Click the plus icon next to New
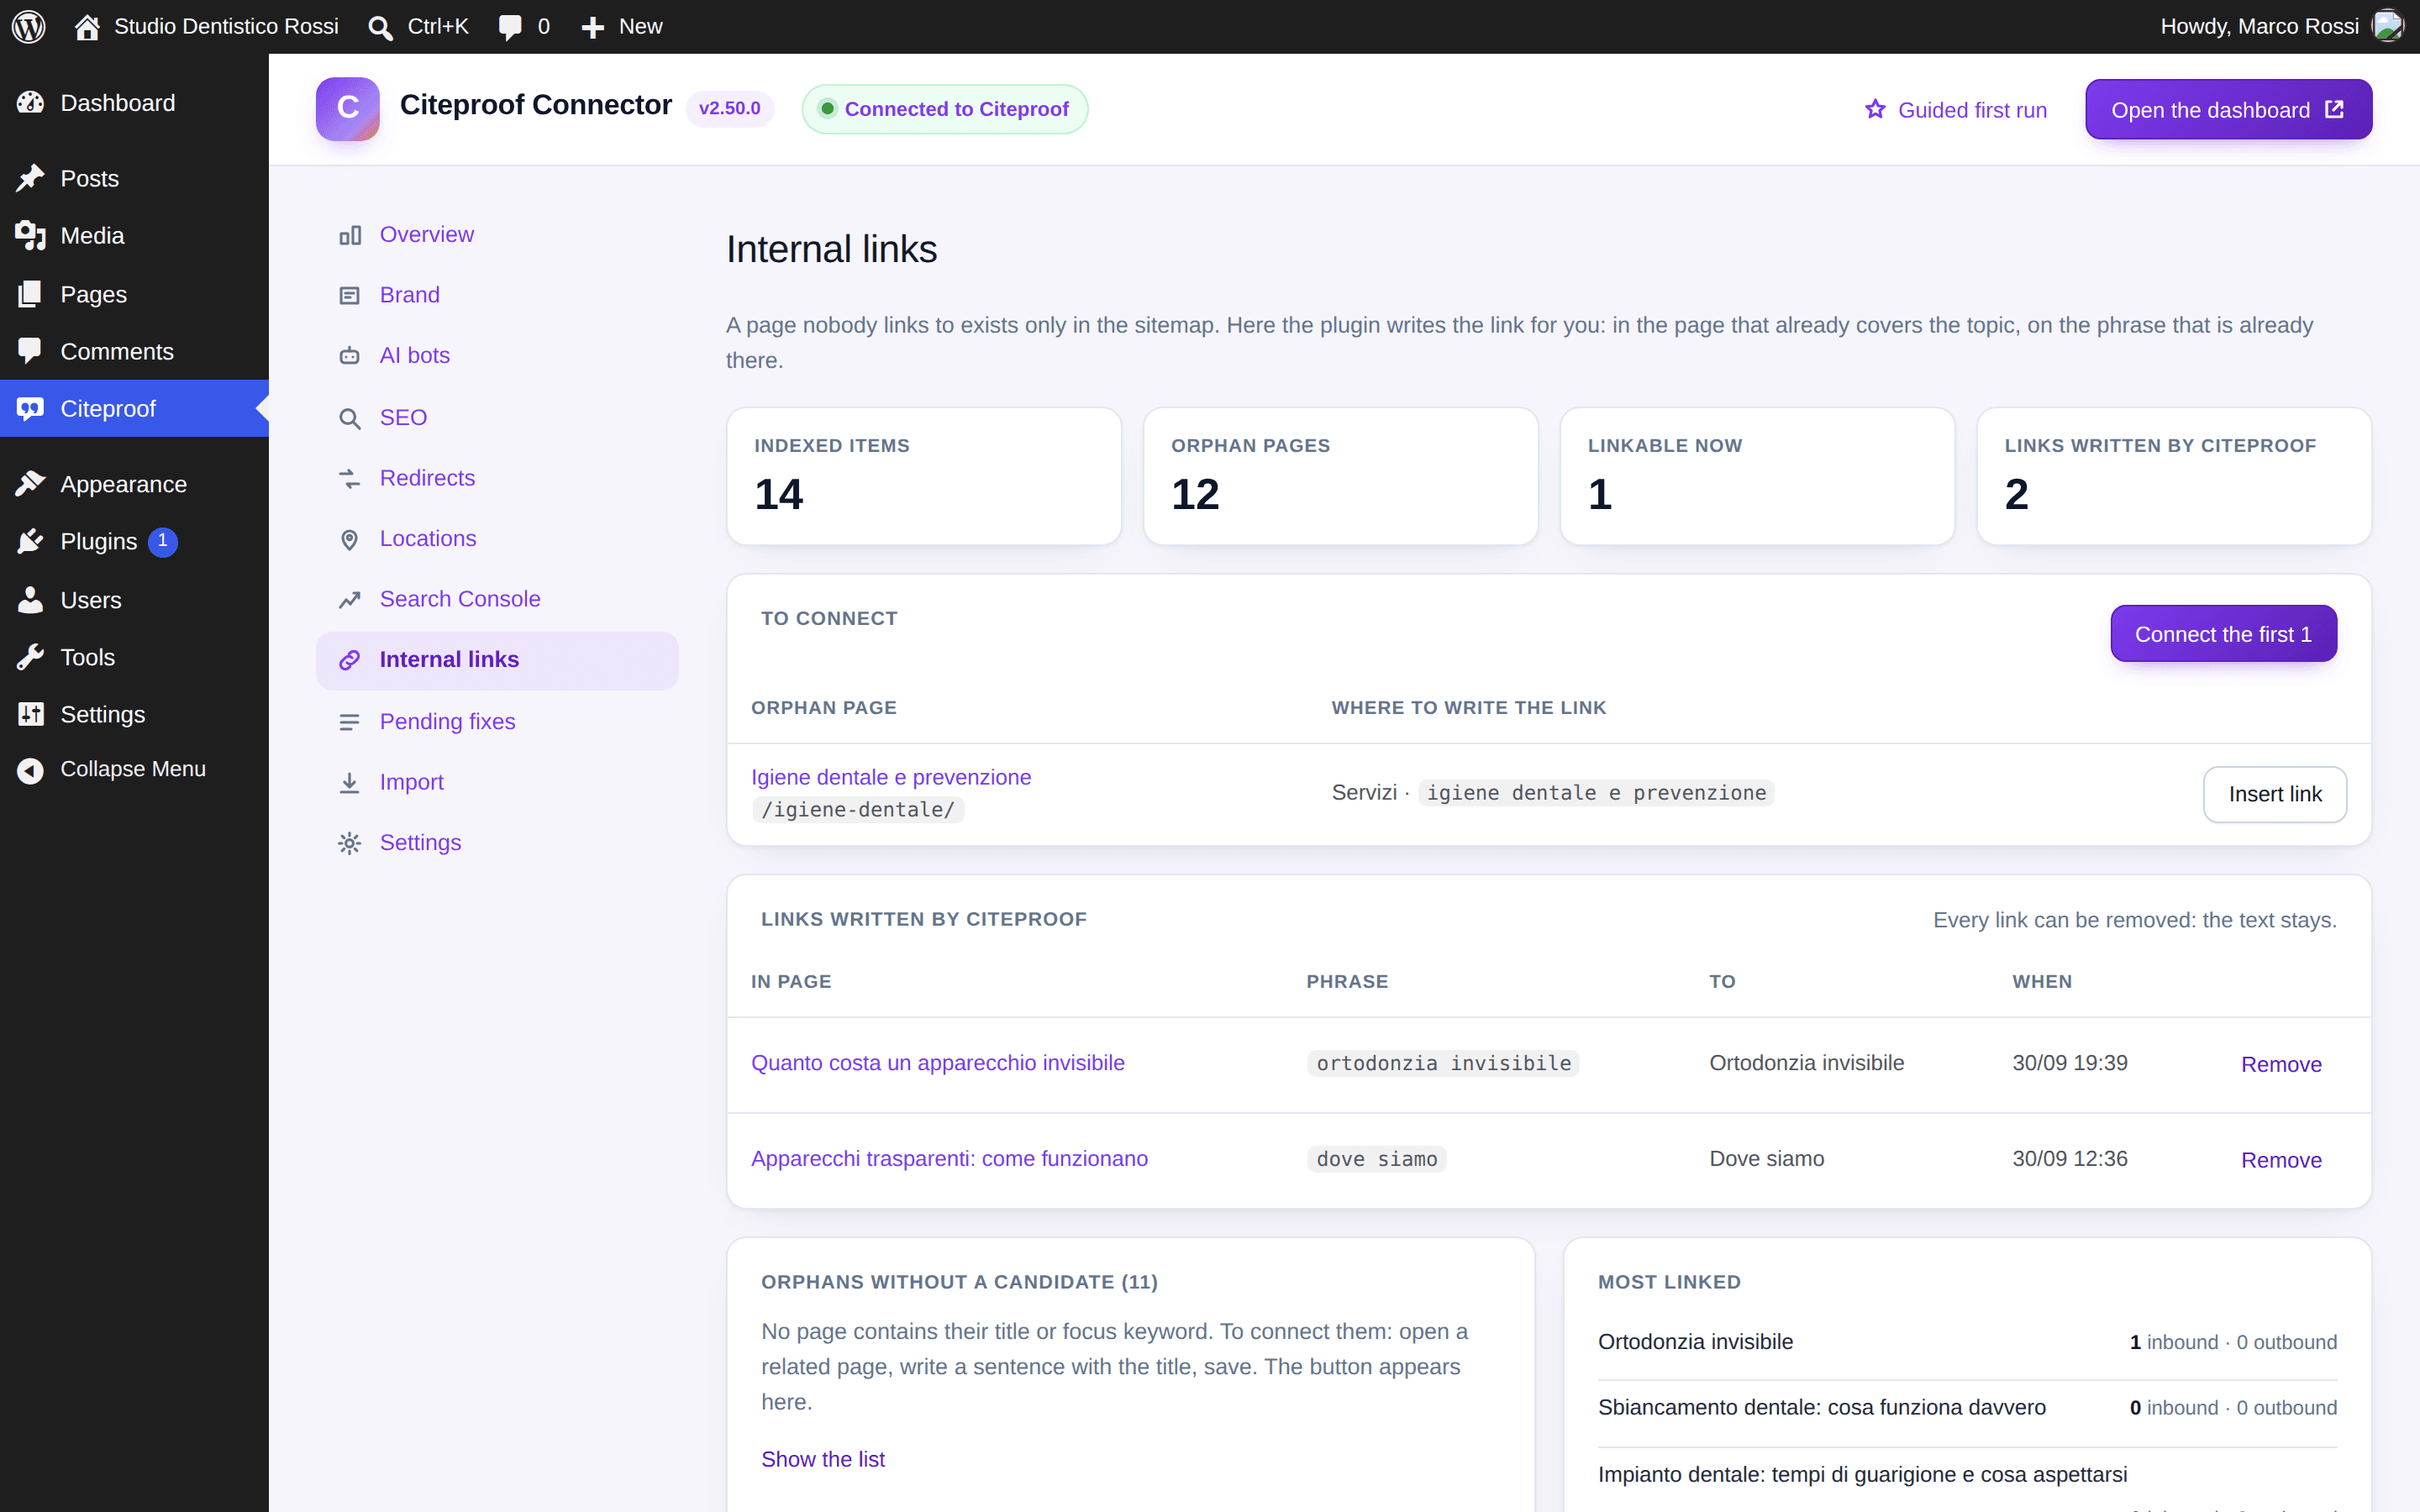This screenshot has width=2420, height=1512. point(593,27)
